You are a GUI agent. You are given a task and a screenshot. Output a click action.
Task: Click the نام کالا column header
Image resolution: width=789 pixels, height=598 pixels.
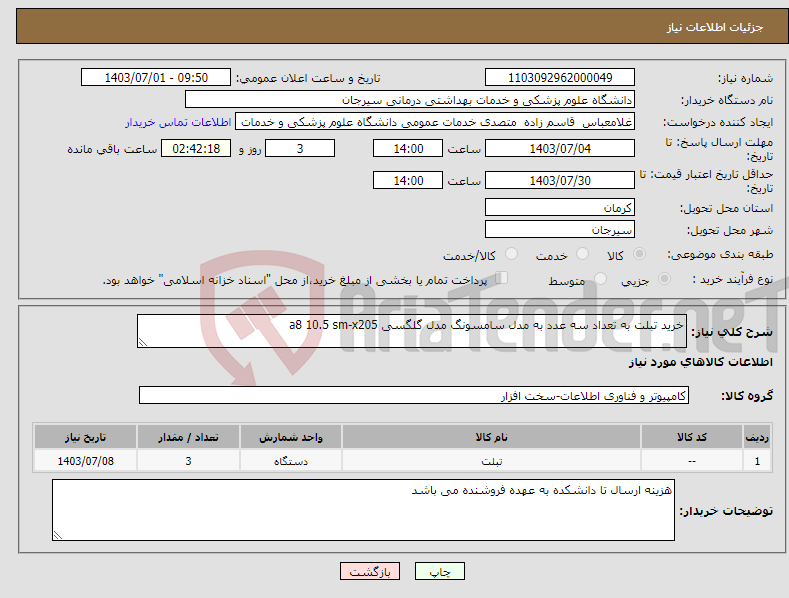tap(491, 437)
